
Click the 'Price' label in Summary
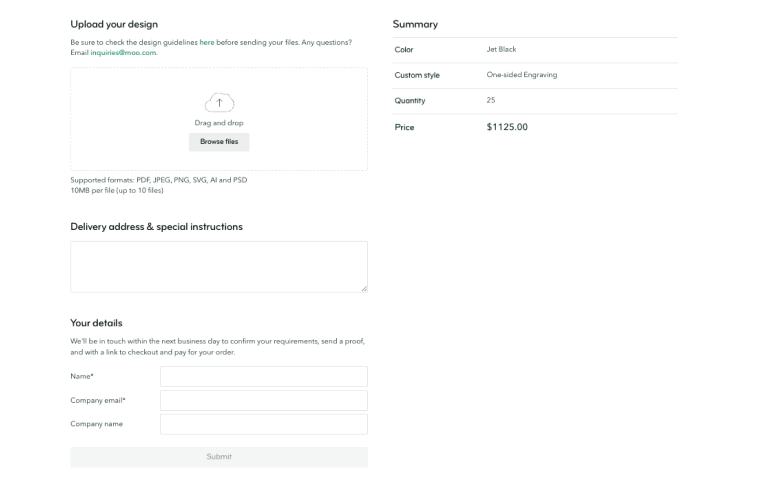click(x=404, y=127)
